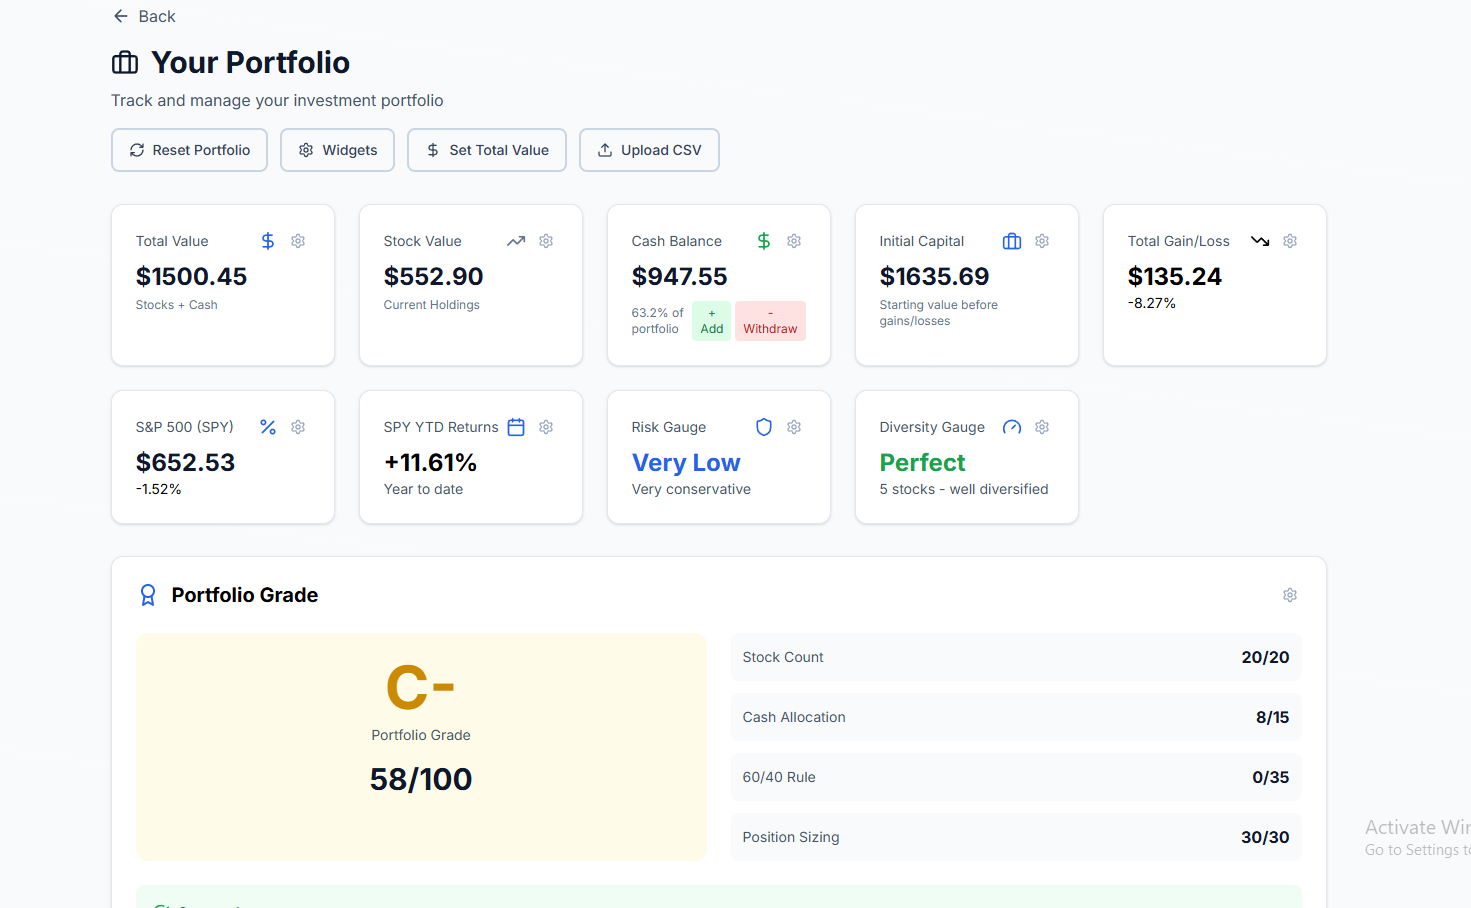Click the percent icon on S&P 500 card
The width and height of the screenshot is (1471, 908).
coord(267,427)
